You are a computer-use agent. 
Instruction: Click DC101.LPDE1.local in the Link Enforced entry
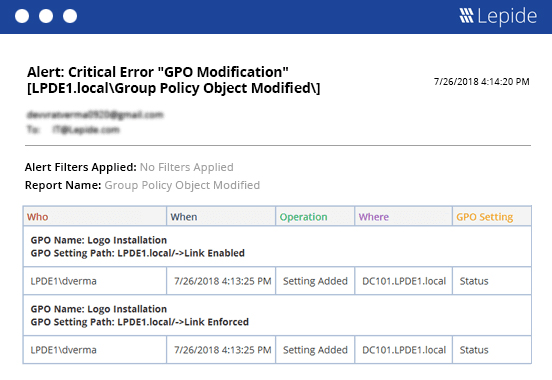click(404, 350)
